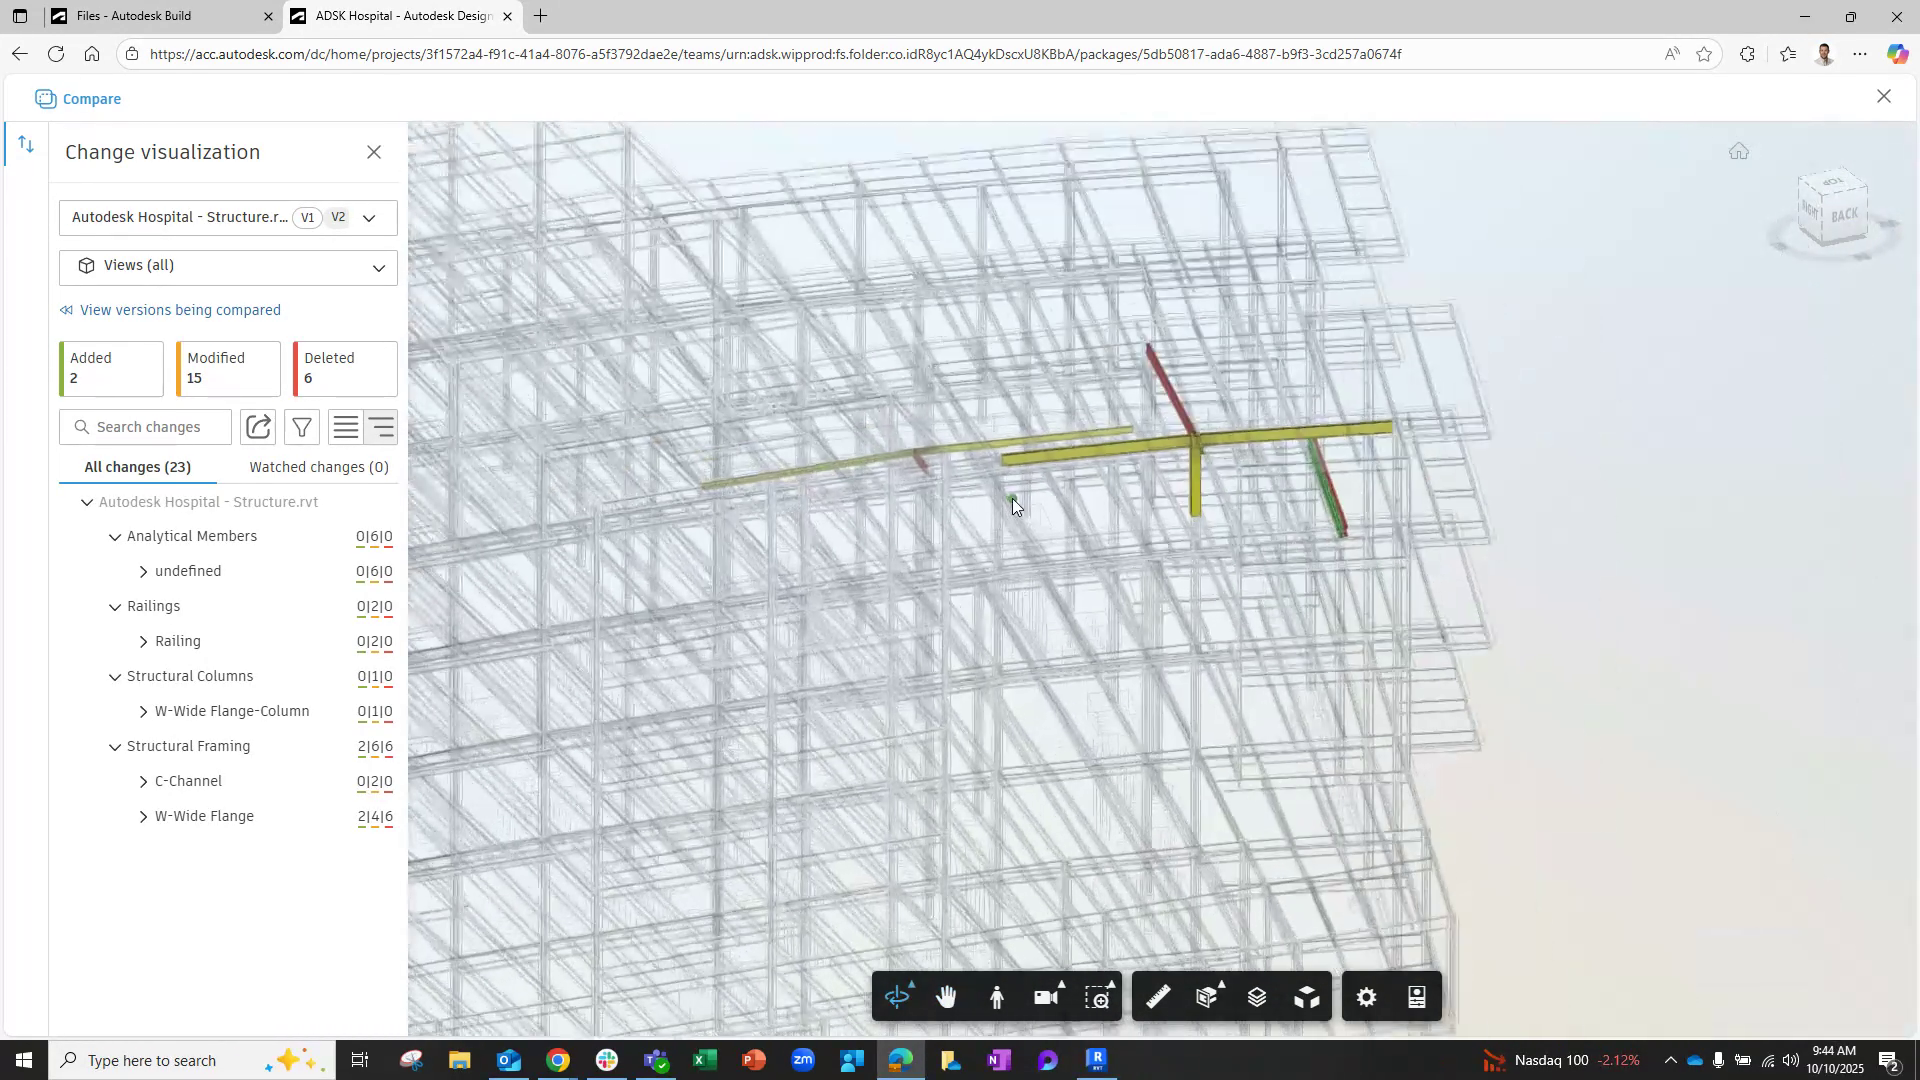
Task: Activate the Orbit tool
Action: tap(898, 996)
